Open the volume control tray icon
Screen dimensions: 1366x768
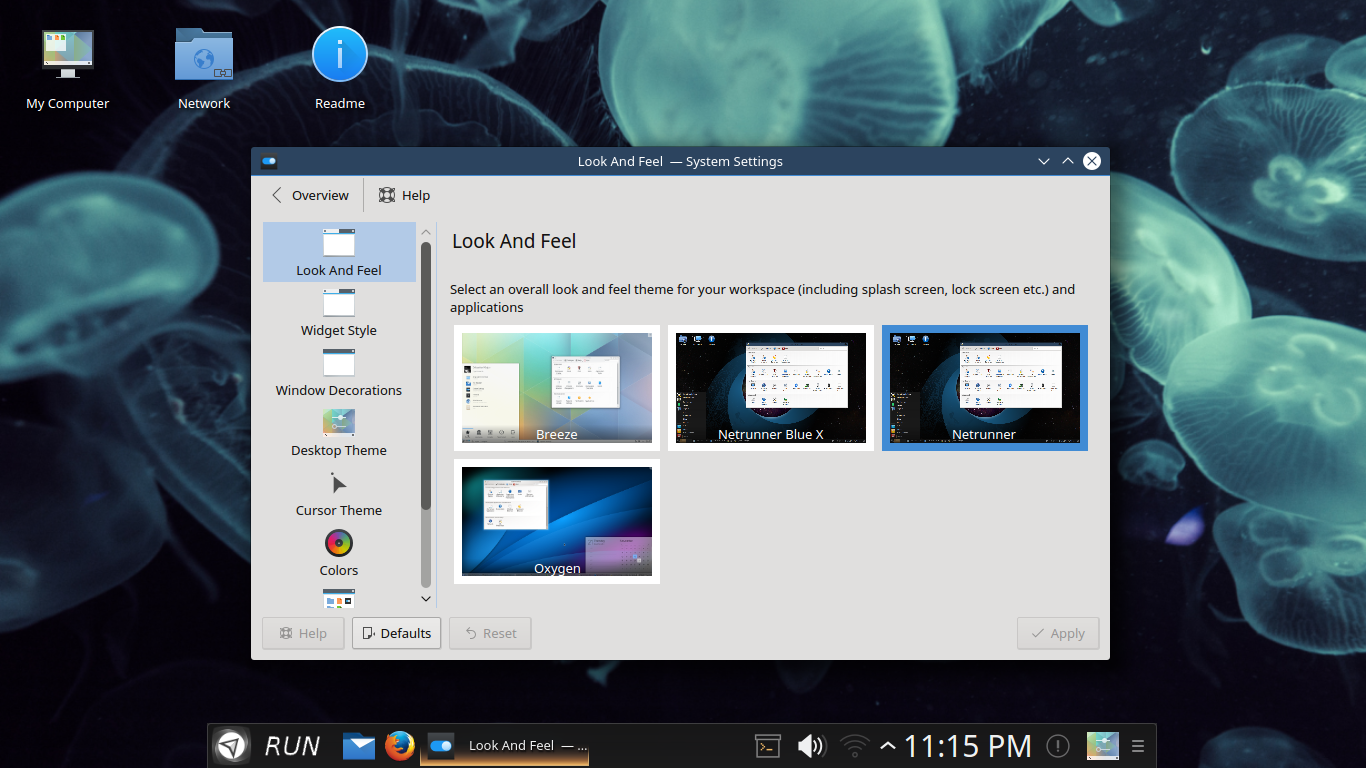point(811,746)
